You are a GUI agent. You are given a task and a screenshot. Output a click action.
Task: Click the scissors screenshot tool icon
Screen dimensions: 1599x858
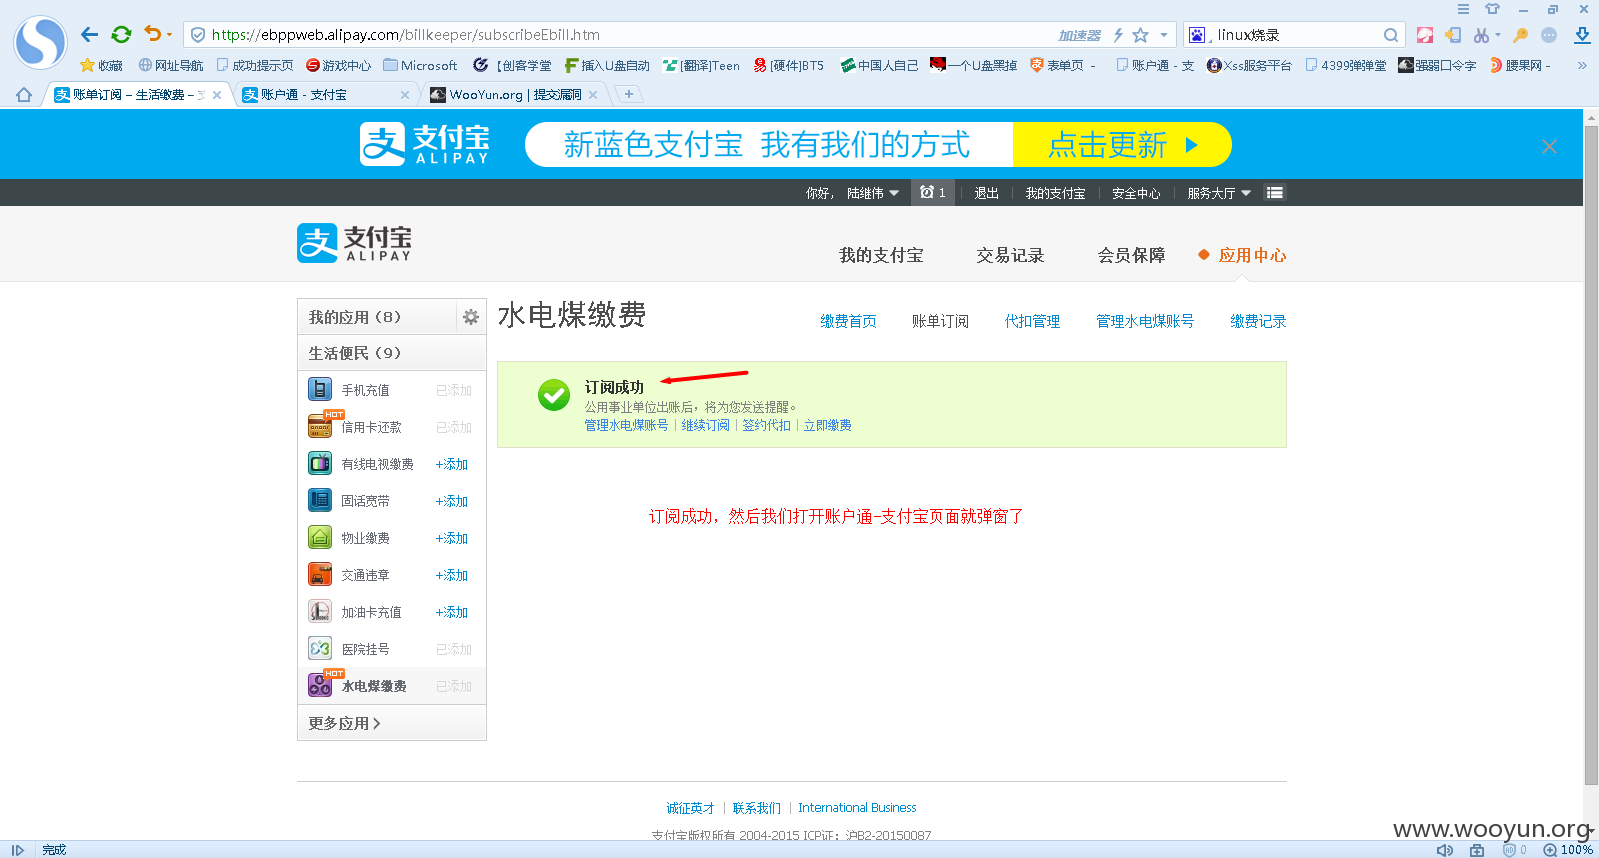pos(1480,35)
